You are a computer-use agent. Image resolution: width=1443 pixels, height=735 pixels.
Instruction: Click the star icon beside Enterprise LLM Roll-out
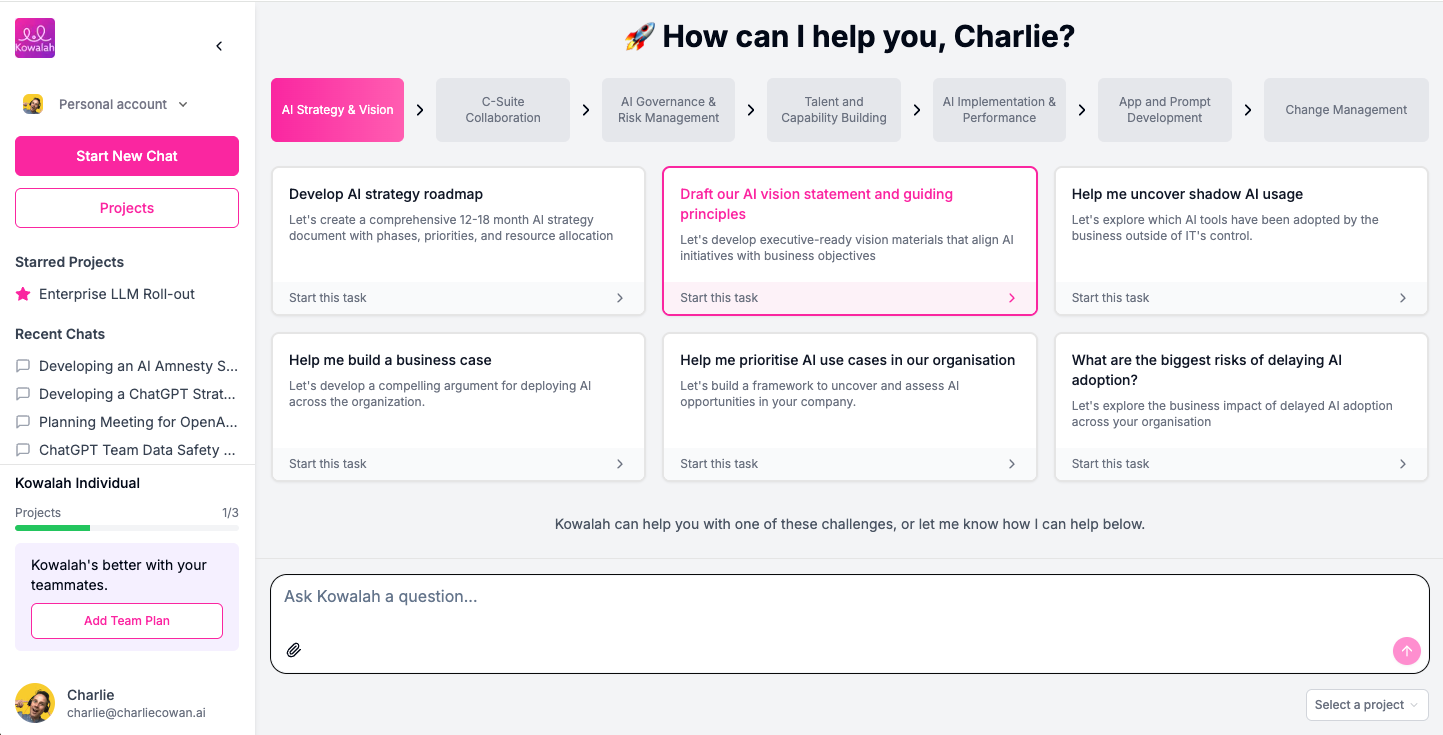coord(23,294)
